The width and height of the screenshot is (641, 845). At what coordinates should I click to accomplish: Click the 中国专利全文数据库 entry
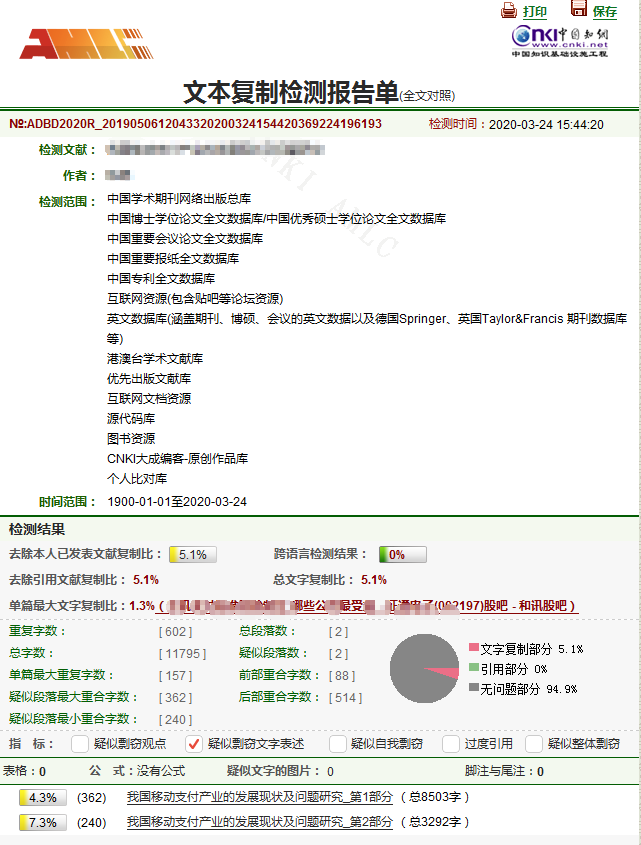pyautogui.click(x=161, y=279)
